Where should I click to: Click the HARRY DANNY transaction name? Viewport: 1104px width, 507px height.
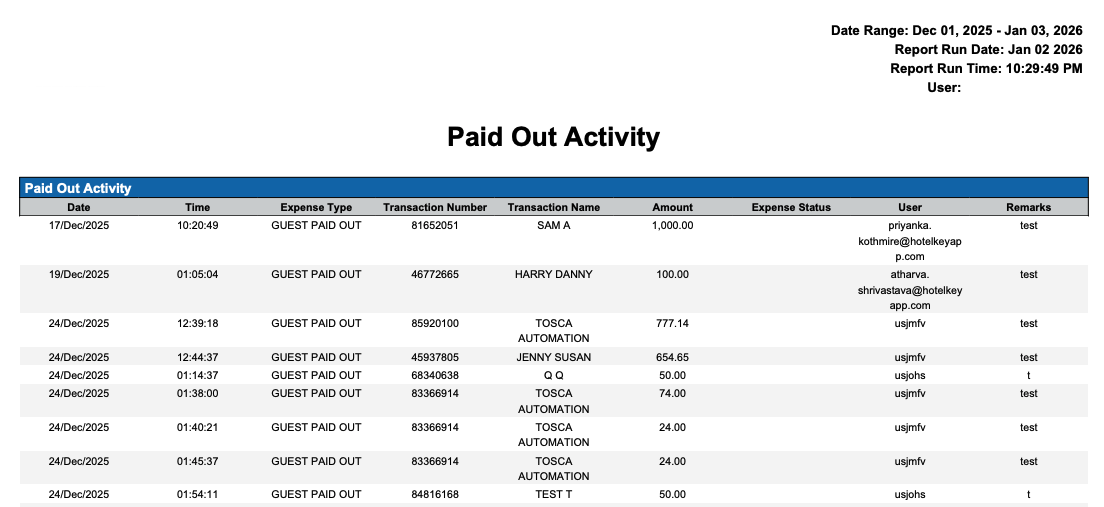click(553, 274)
